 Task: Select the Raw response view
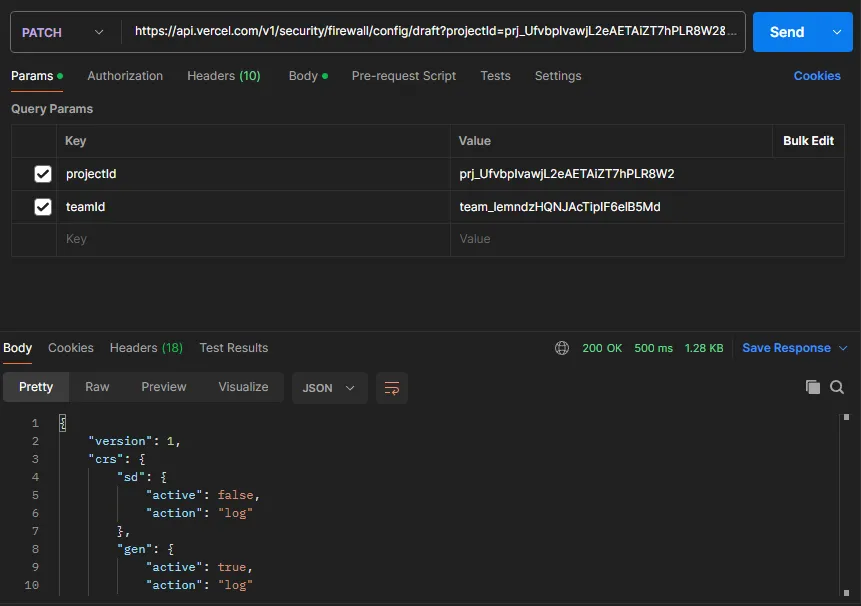click(x=97, y=387)
